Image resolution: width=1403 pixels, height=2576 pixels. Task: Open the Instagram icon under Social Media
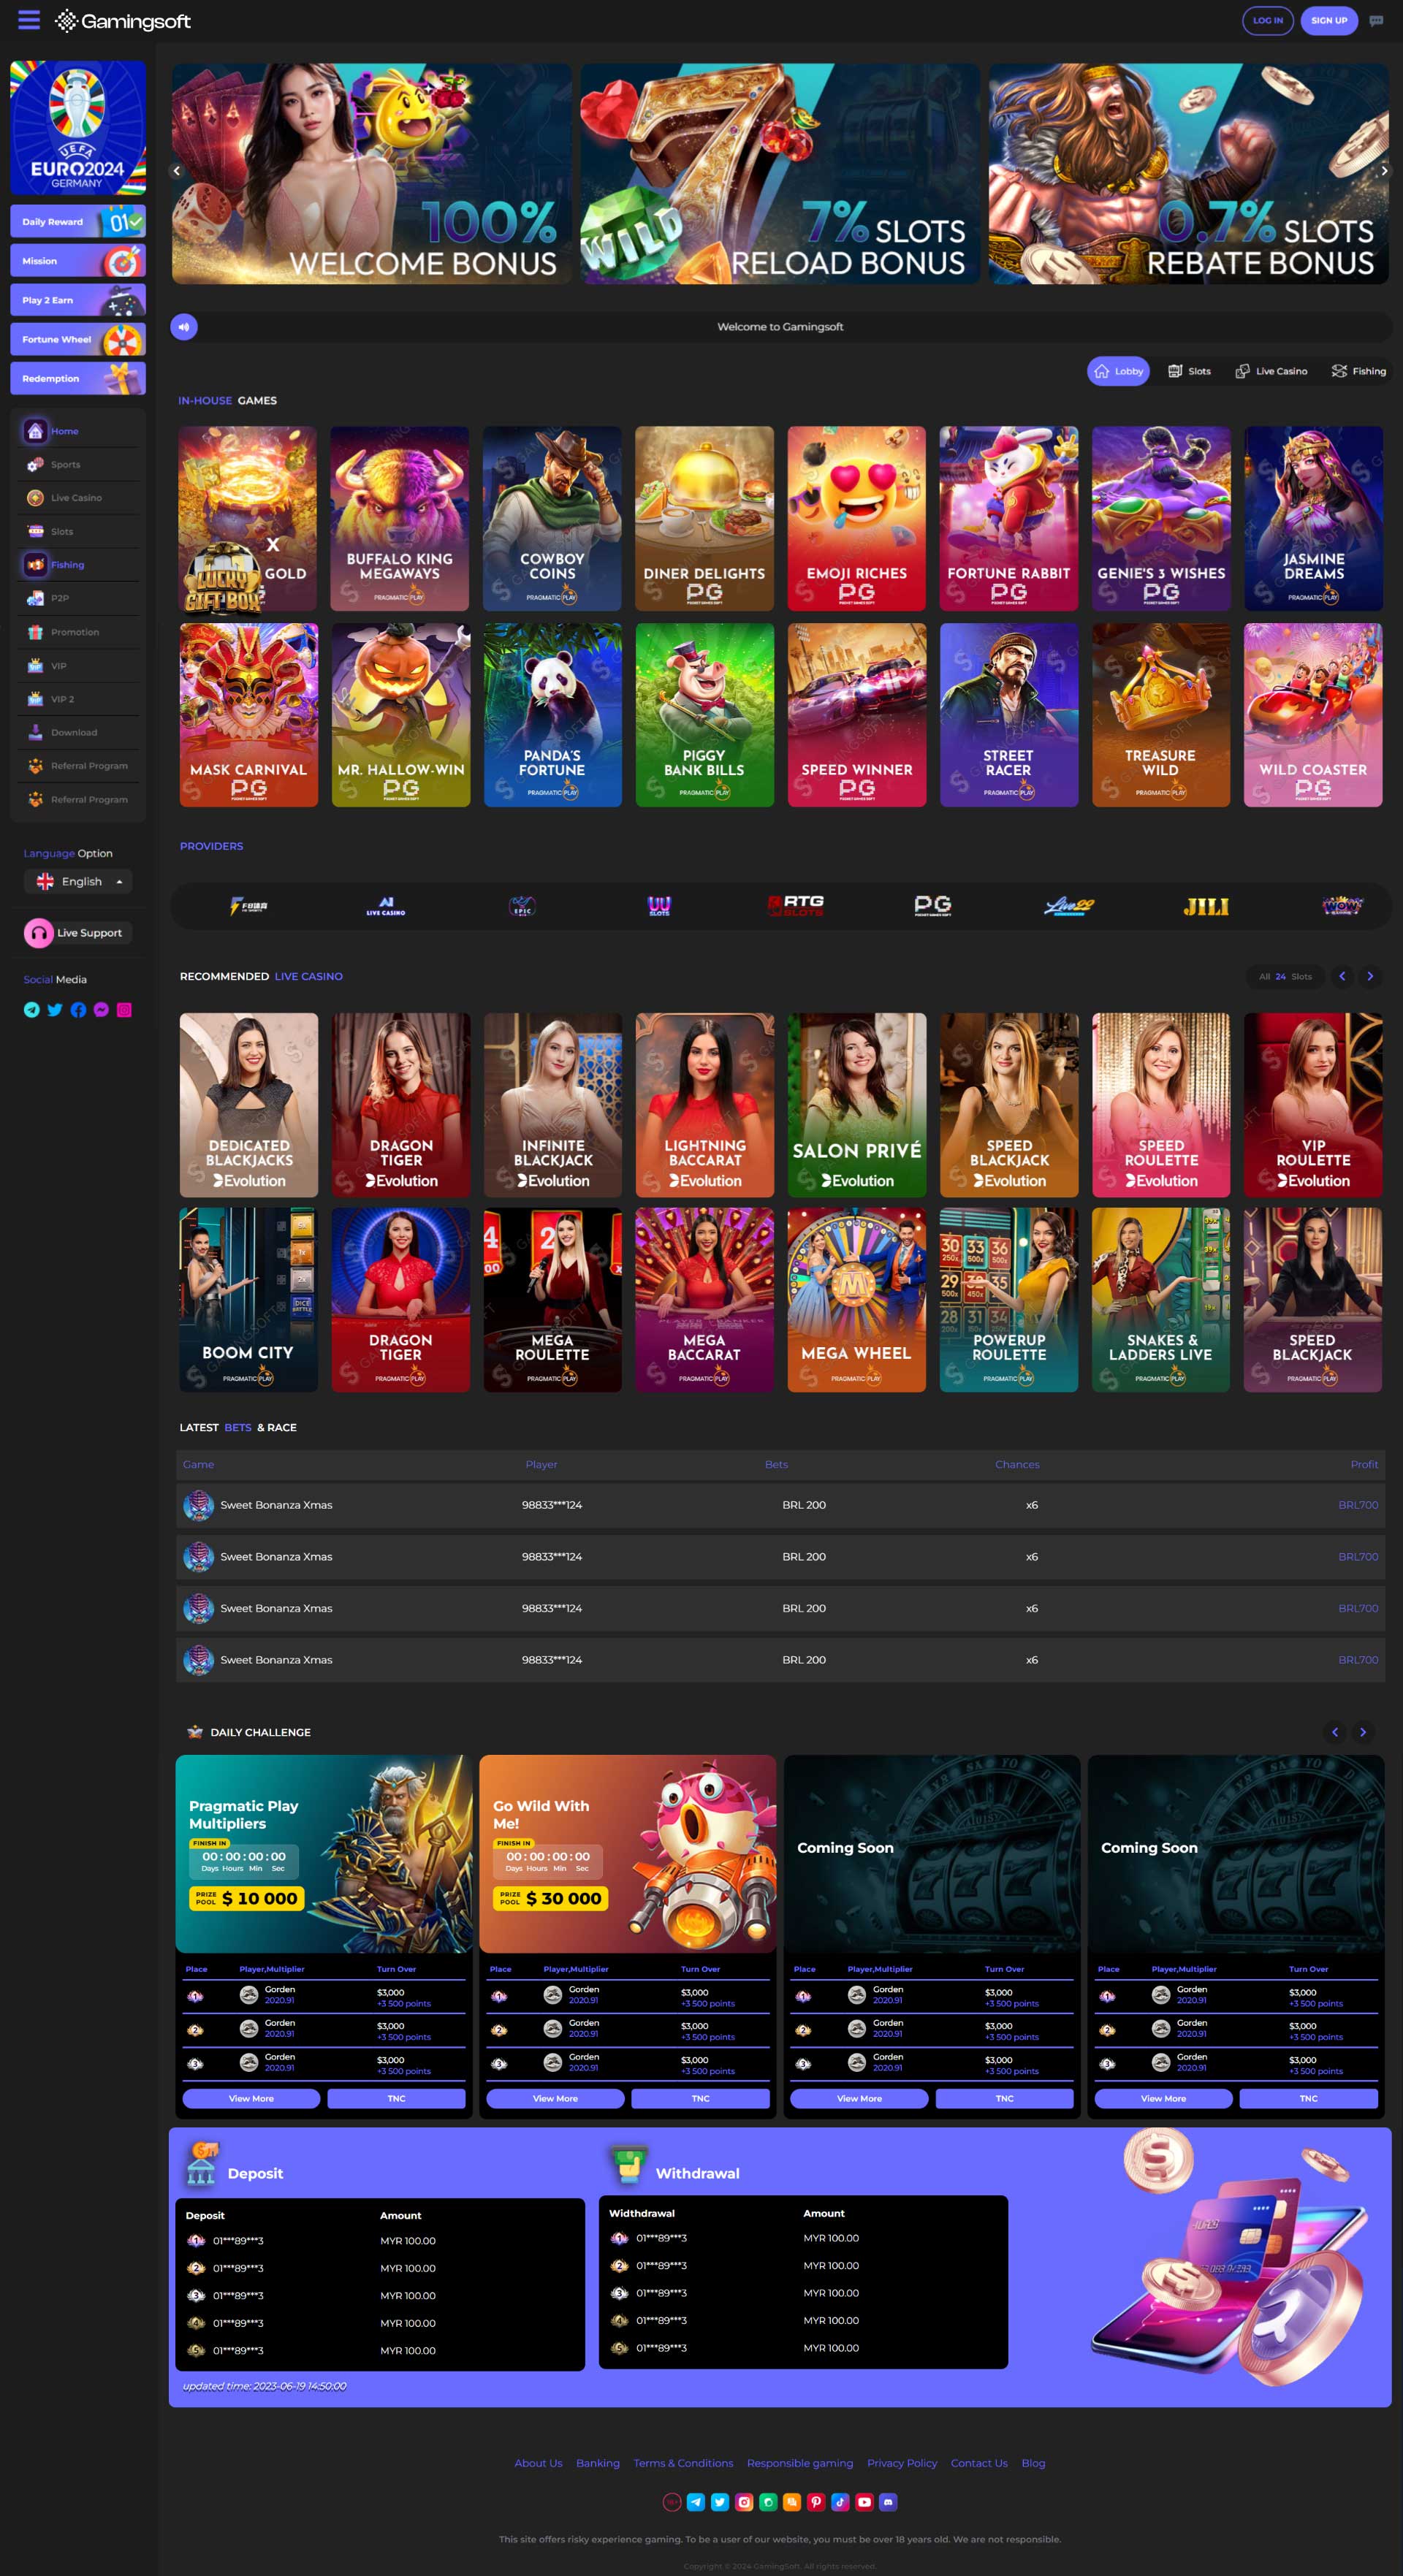pos(124,1010)
